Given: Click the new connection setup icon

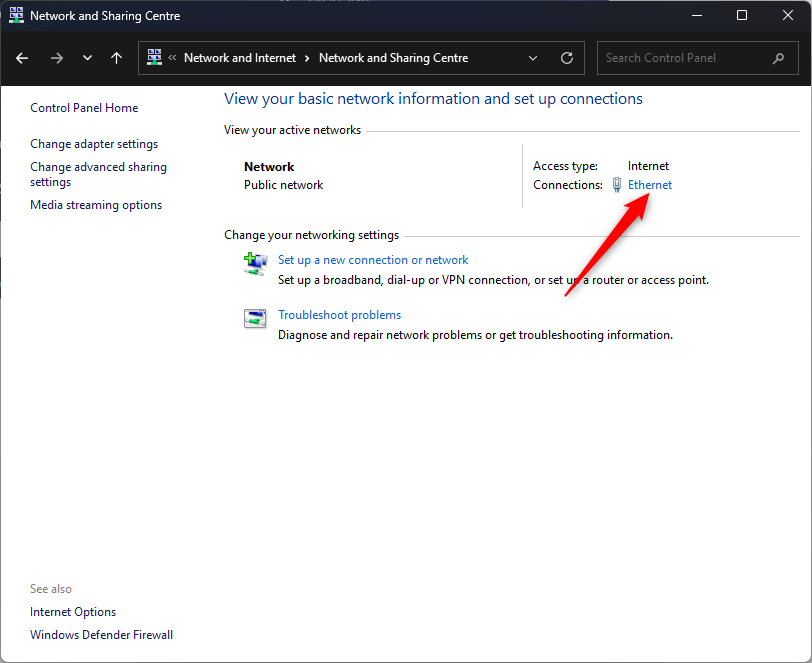Looking at the screenshot, I should click(x=255, y=264).
